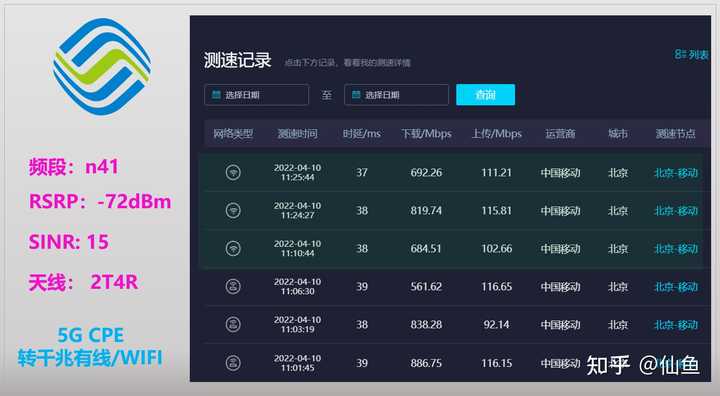Click the 天线： 2T4R label
The image size is (720, 396).
click(83, 282)
